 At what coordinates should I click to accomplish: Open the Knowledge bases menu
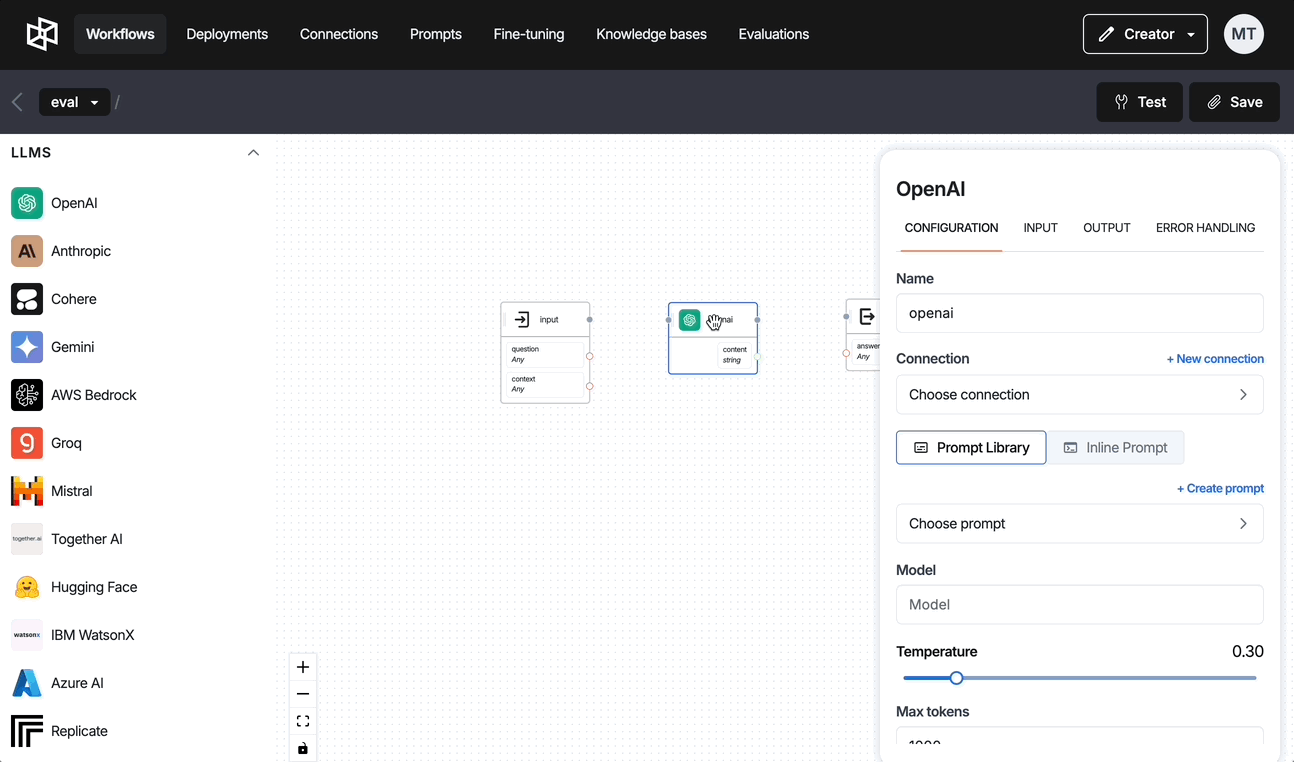coord(651,34)
